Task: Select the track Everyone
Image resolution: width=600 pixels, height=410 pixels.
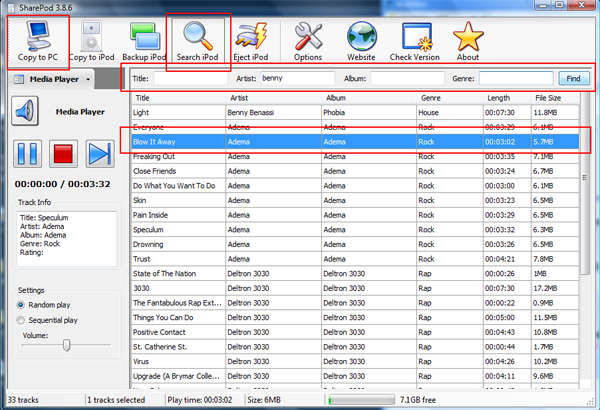Action: 355,127
